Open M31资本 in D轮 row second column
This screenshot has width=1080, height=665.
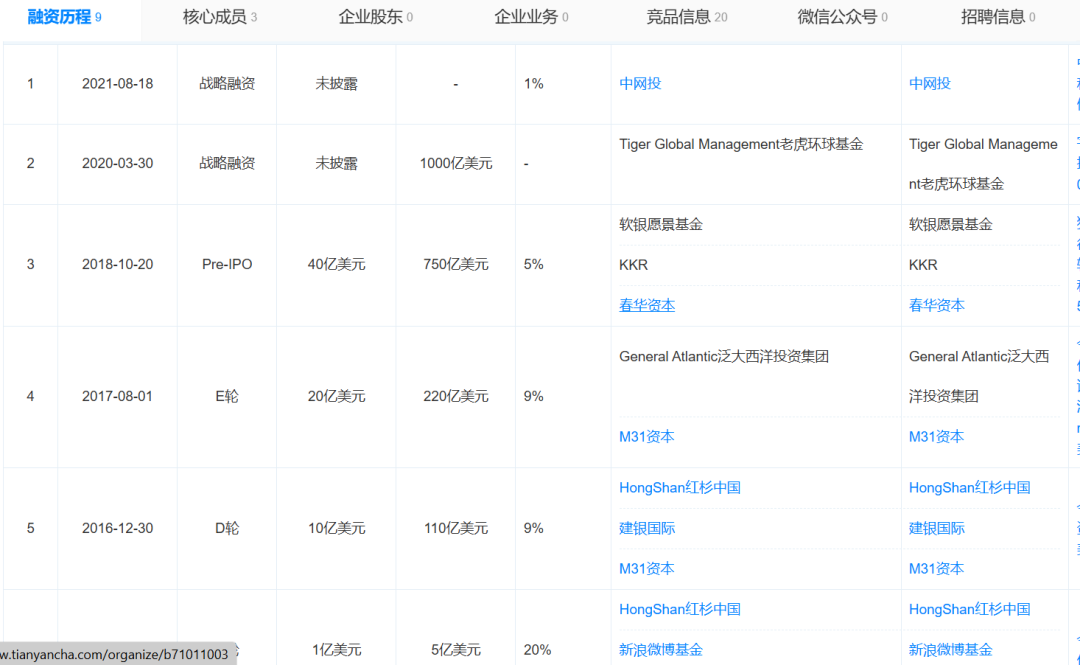[x=937, y=569]
